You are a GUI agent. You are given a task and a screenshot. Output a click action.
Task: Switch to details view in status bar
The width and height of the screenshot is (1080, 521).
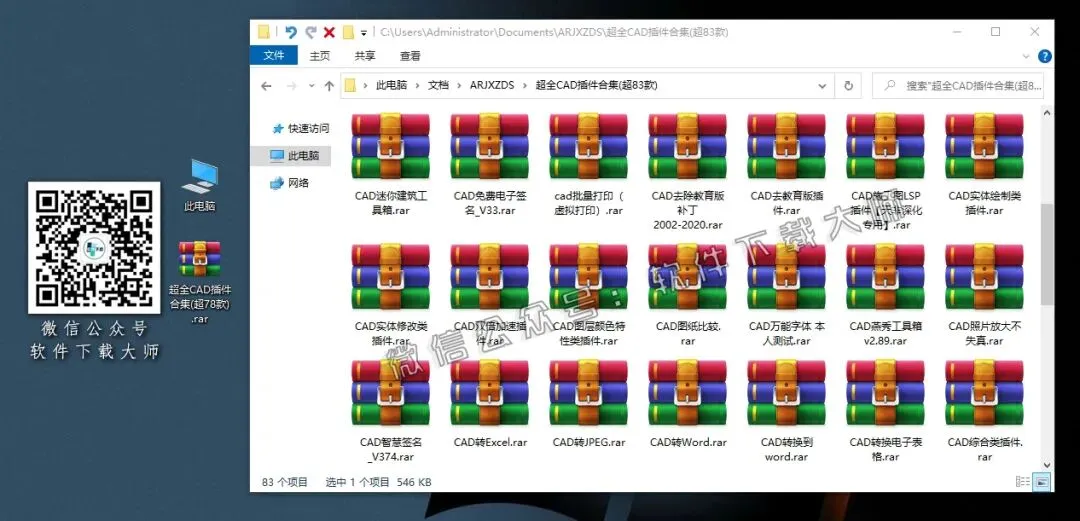click(1023, 482)
